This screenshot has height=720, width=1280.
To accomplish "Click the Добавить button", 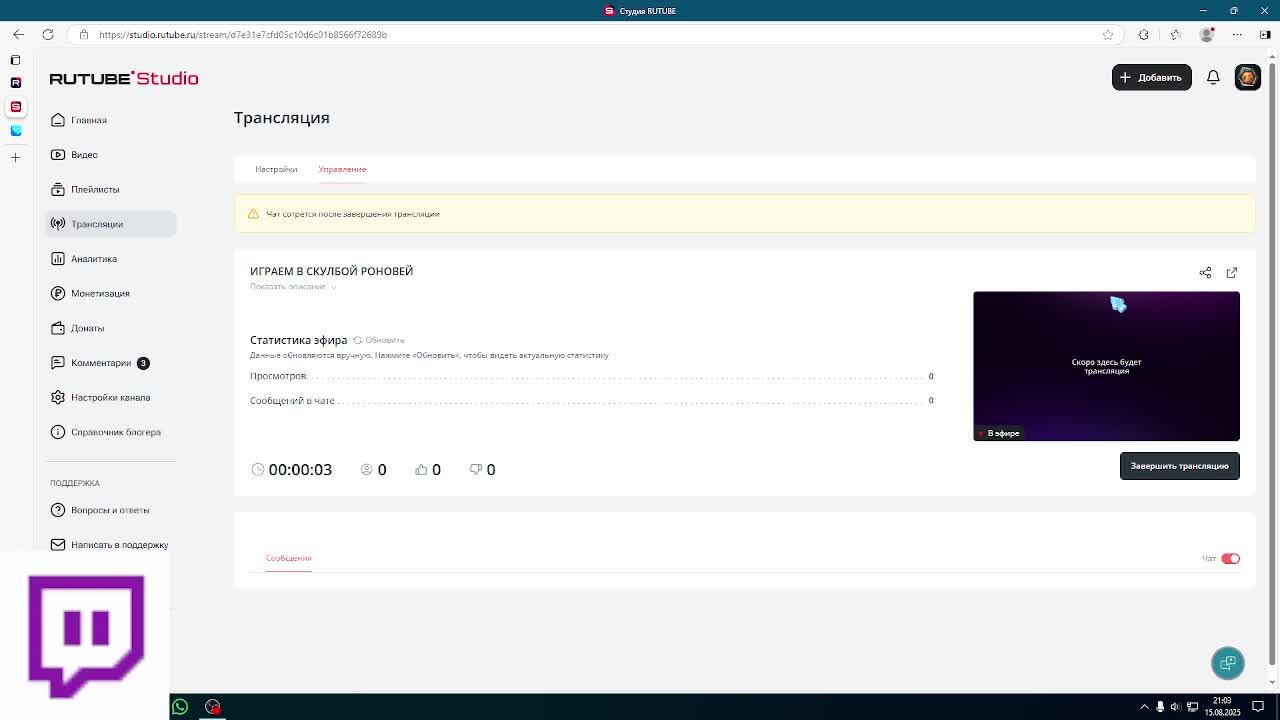I will [x=1151, y=77].
